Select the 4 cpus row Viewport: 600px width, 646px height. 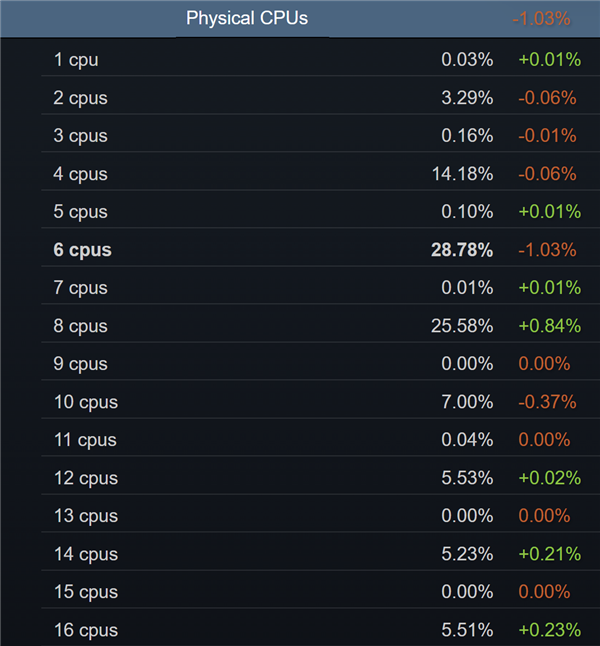(80, 174)
